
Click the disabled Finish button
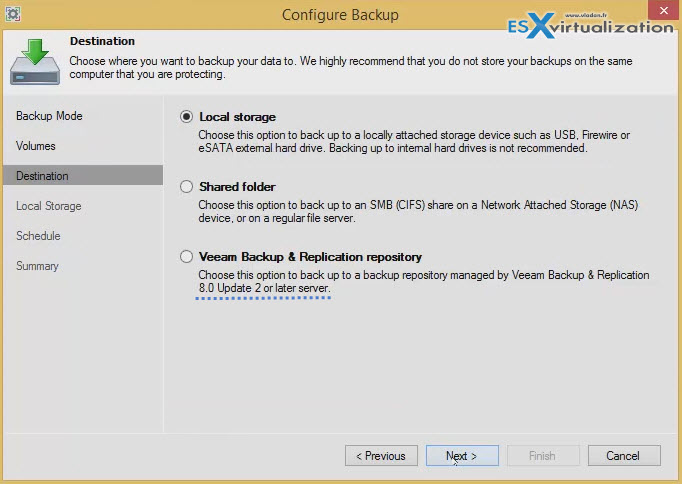click(543, 456)
